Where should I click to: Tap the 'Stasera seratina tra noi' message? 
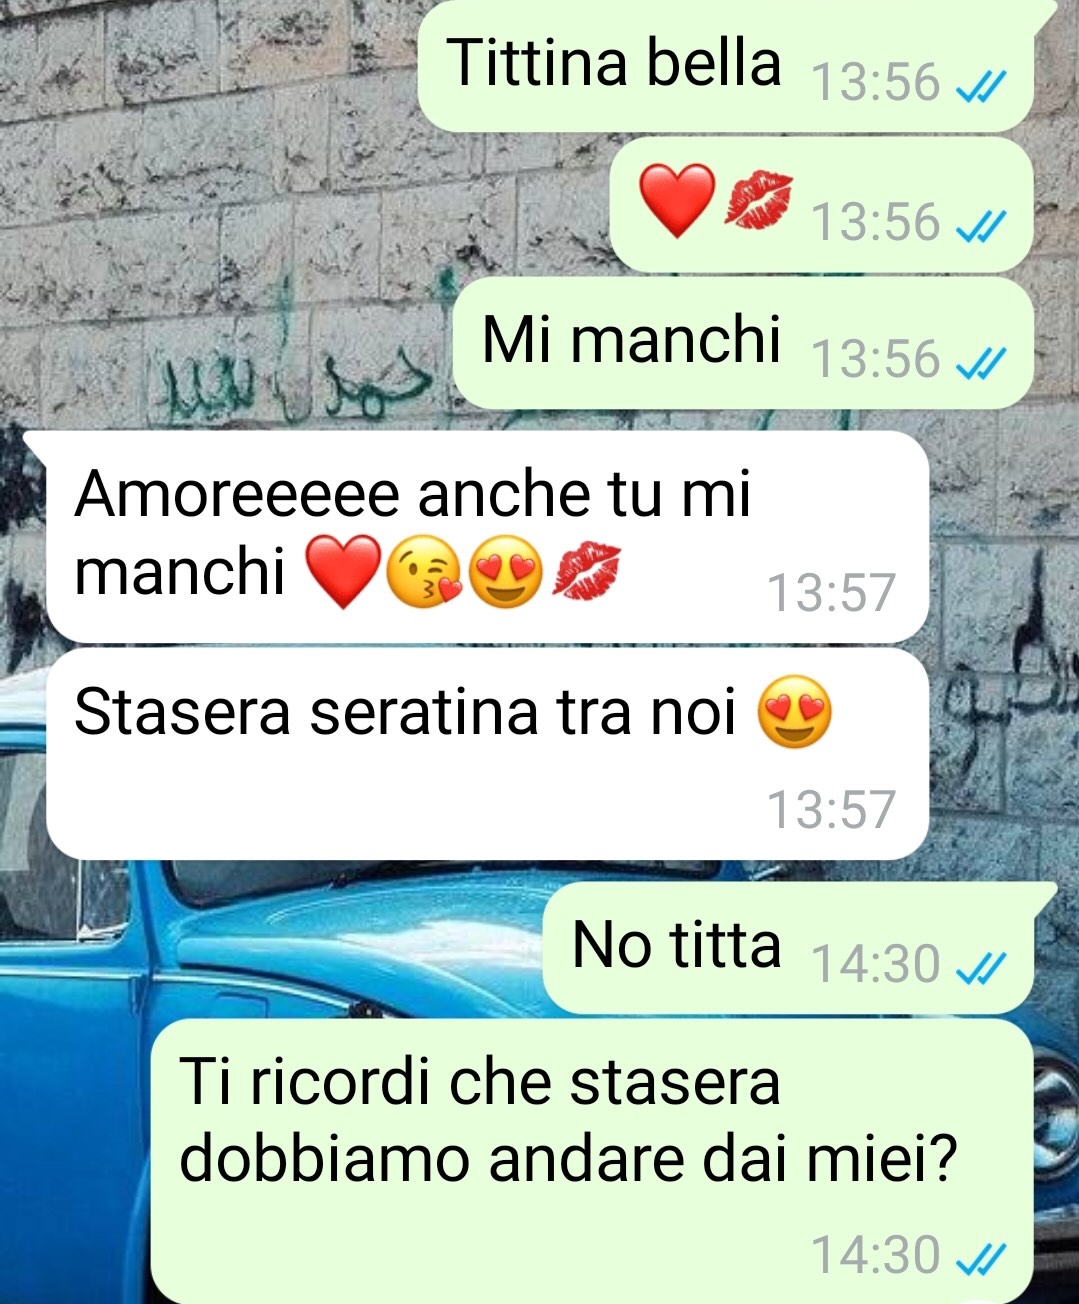point(487,753)
